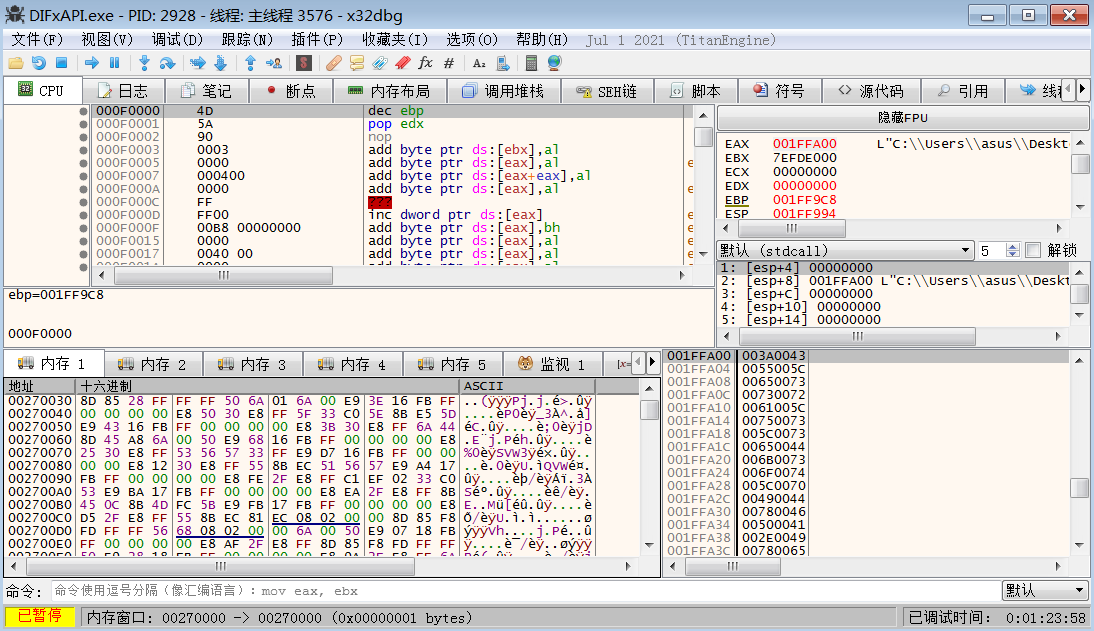Open the 帮助(H) menu
1094x631 pixels.
(x=542, y=40)
